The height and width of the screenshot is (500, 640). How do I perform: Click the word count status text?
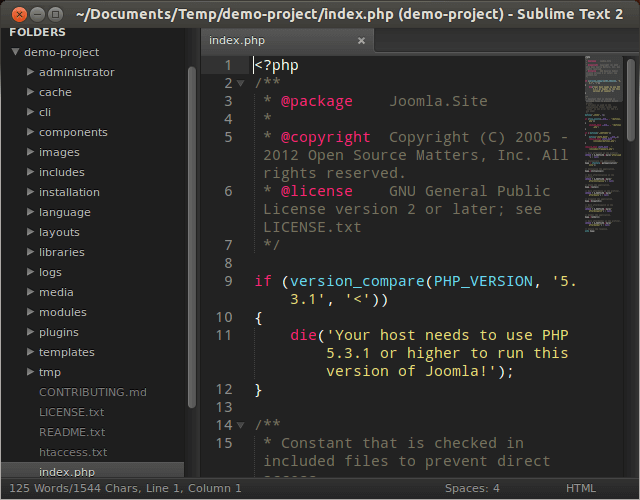(125, 488)
